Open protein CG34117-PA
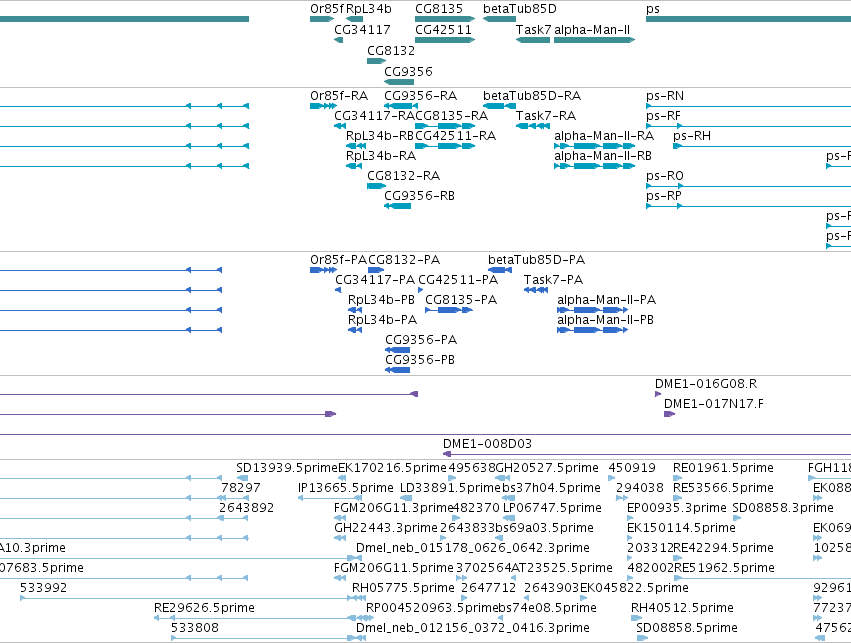This screenshot has height=643, width=851. (375, 281)
